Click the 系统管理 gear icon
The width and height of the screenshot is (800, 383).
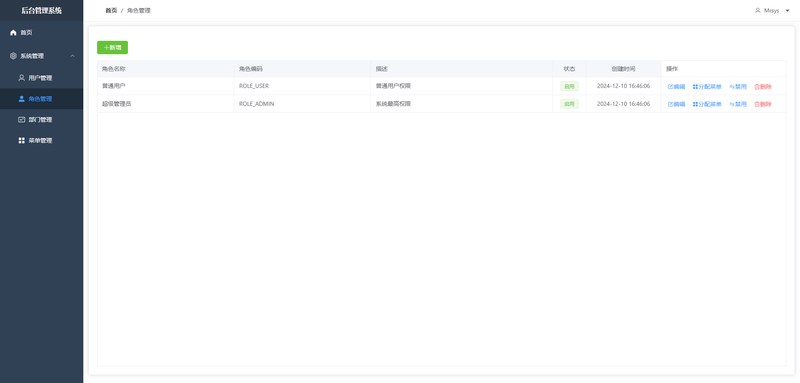click(x=13, y=56)
